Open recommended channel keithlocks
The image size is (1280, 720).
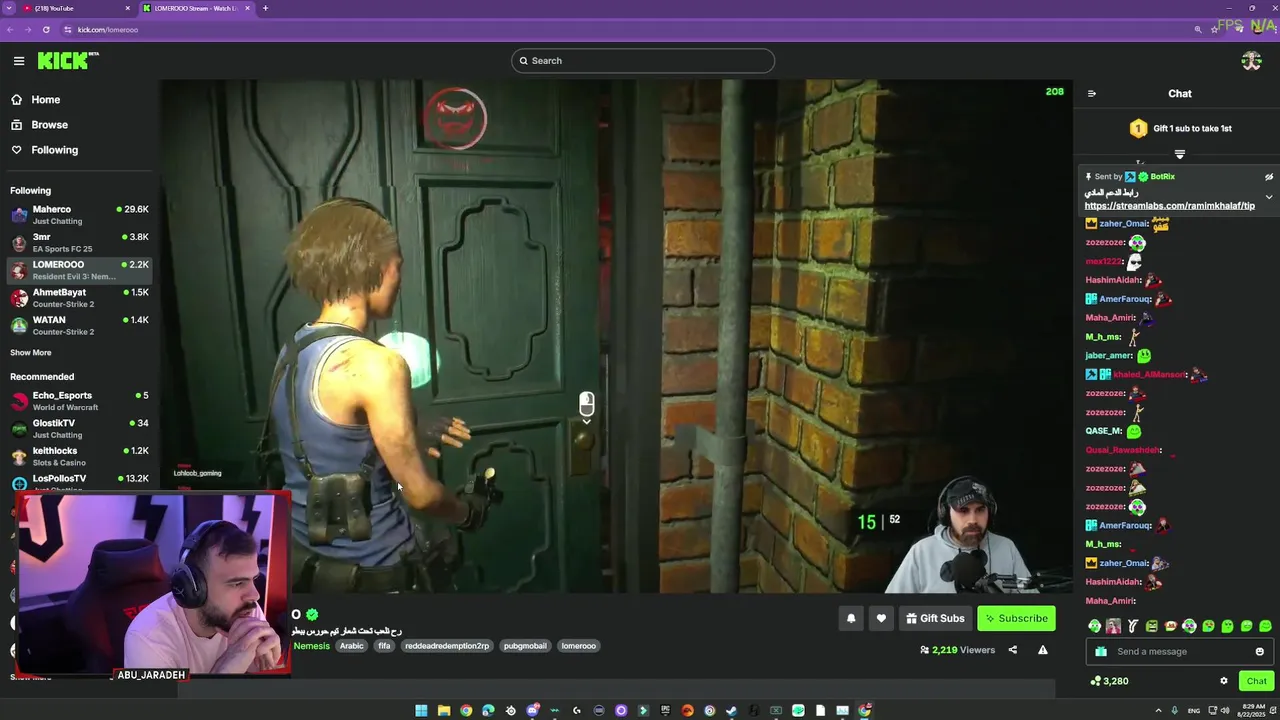(80, 456)
